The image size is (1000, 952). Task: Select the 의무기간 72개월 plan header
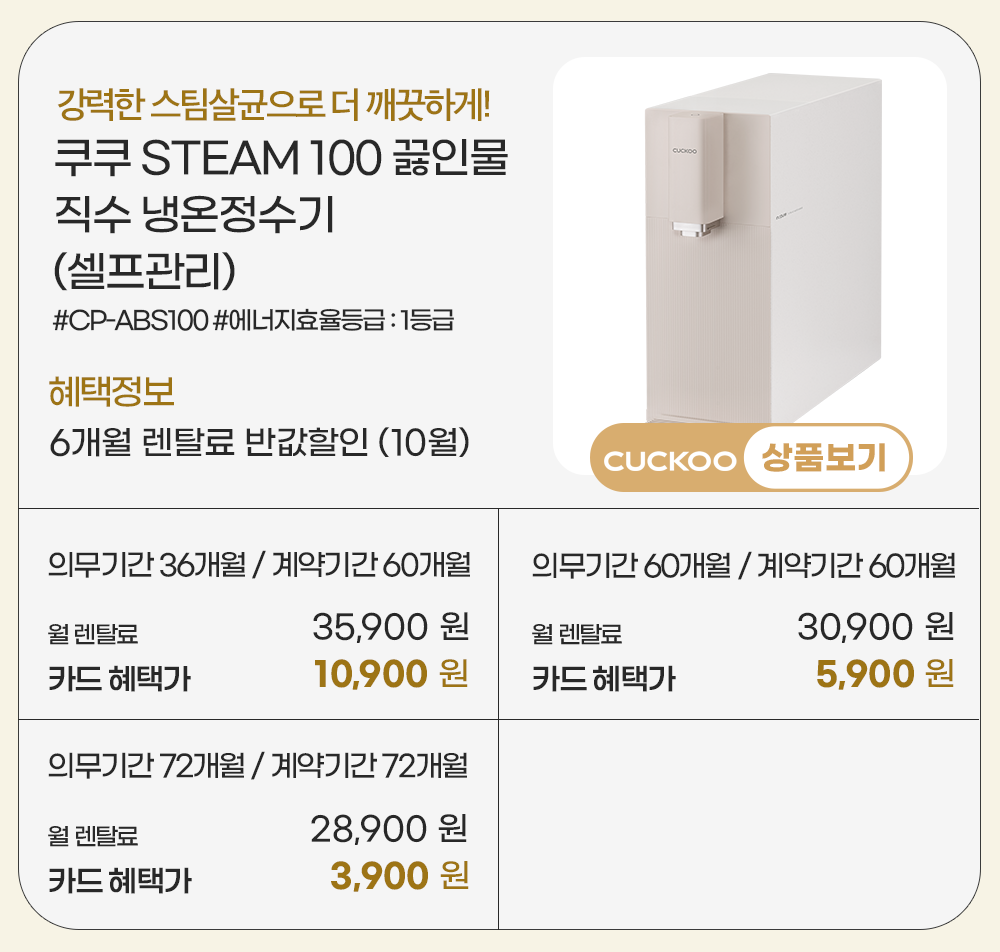tap(258, 766)
